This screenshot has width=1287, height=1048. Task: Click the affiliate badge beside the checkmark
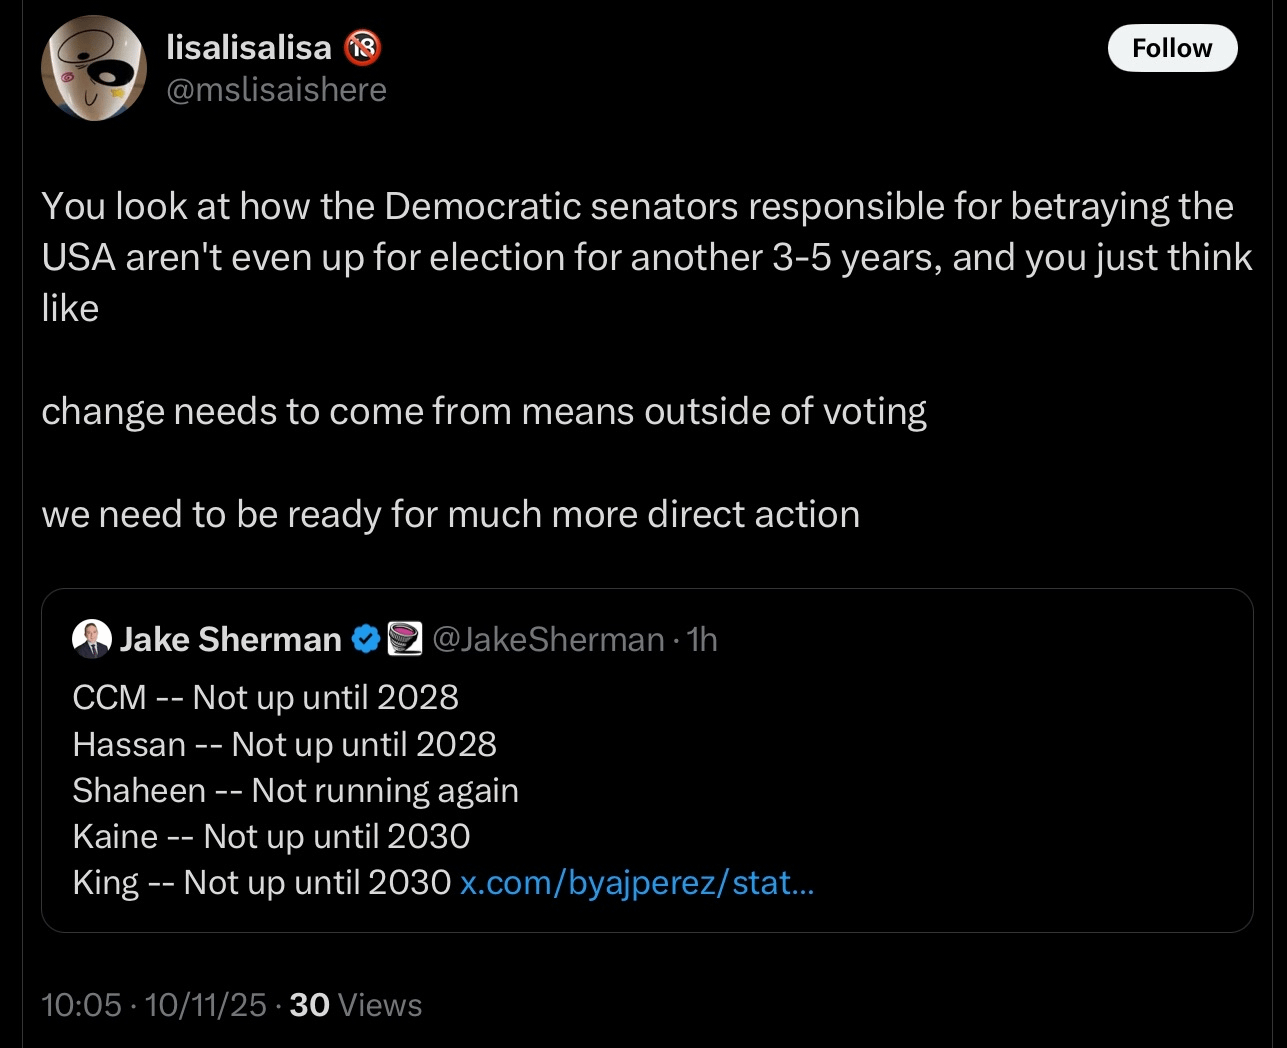[x=405, y=639]
